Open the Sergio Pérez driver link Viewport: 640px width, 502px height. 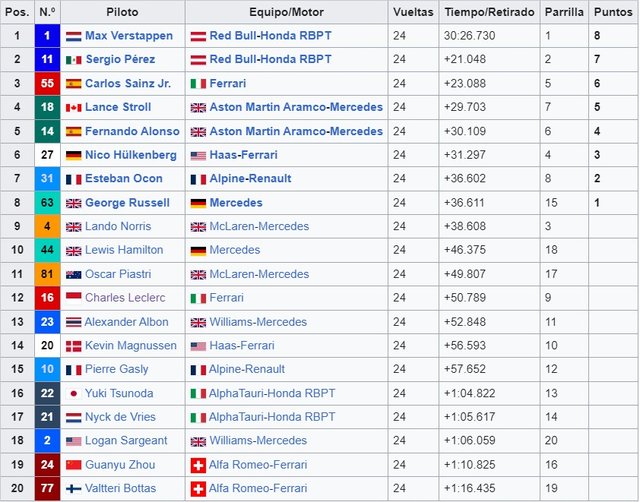coord(120,60)
